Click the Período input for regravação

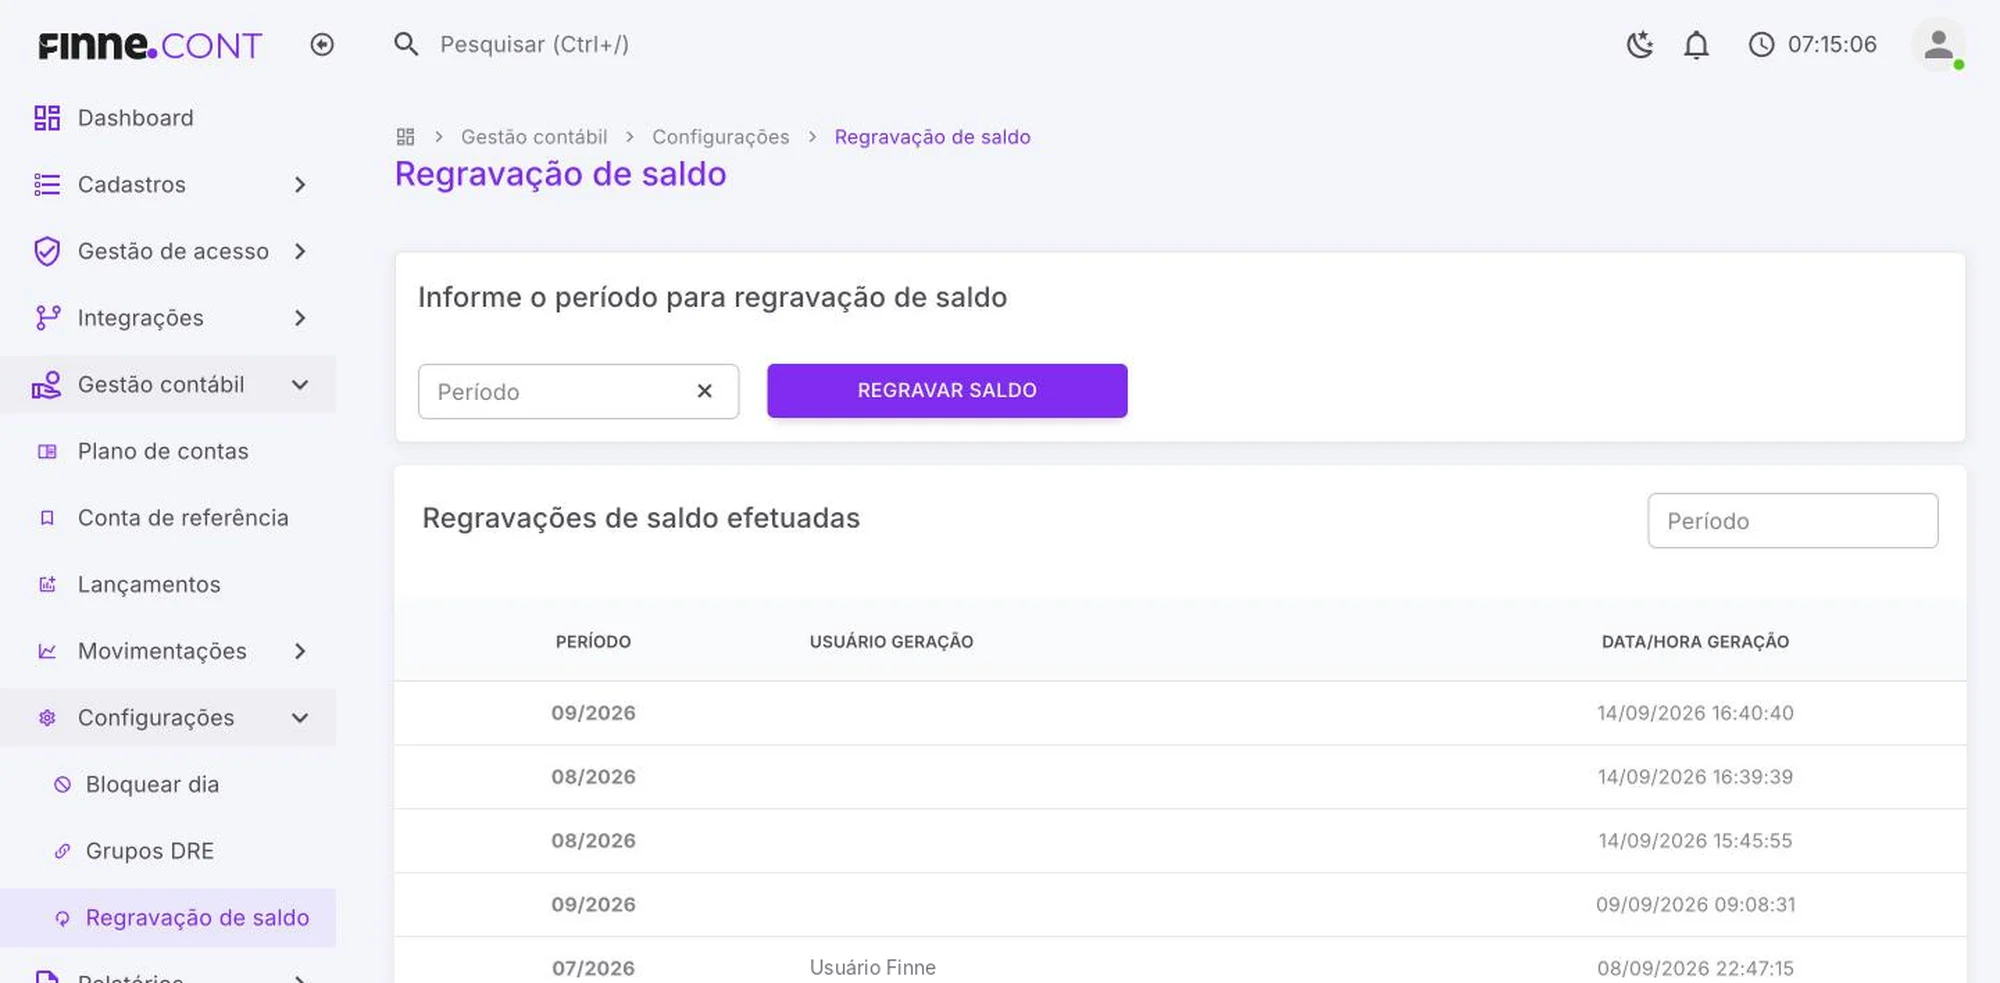578,391
